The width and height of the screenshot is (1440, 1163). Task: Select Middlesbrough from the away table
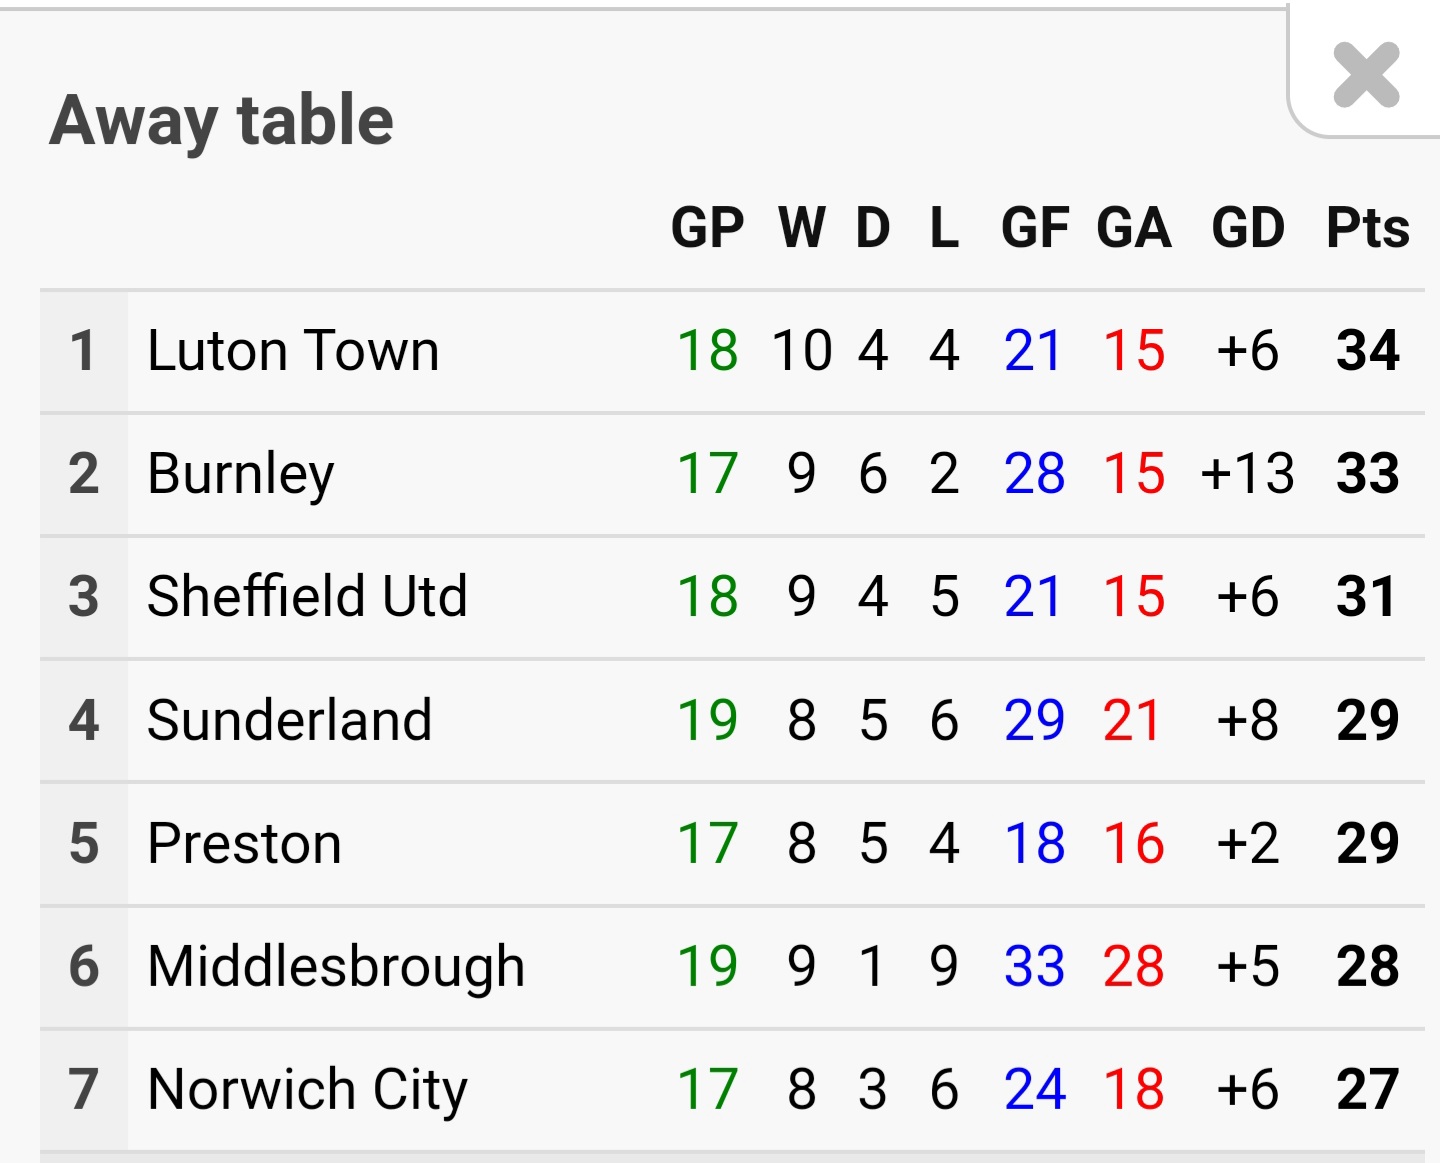[336, 966]
